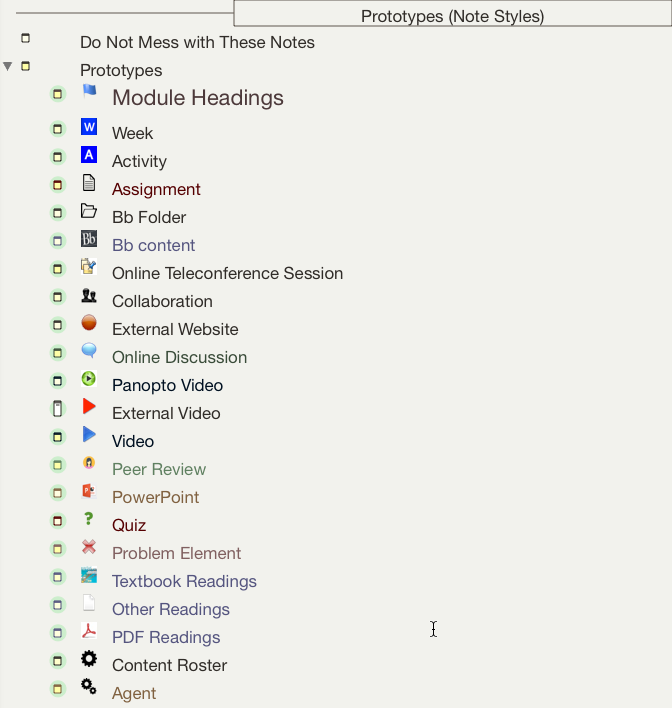Image resolution: width=672 pixels, height=708 pixels.
Task: Click the note icon left of External Video
Action: tap(57, 409)
